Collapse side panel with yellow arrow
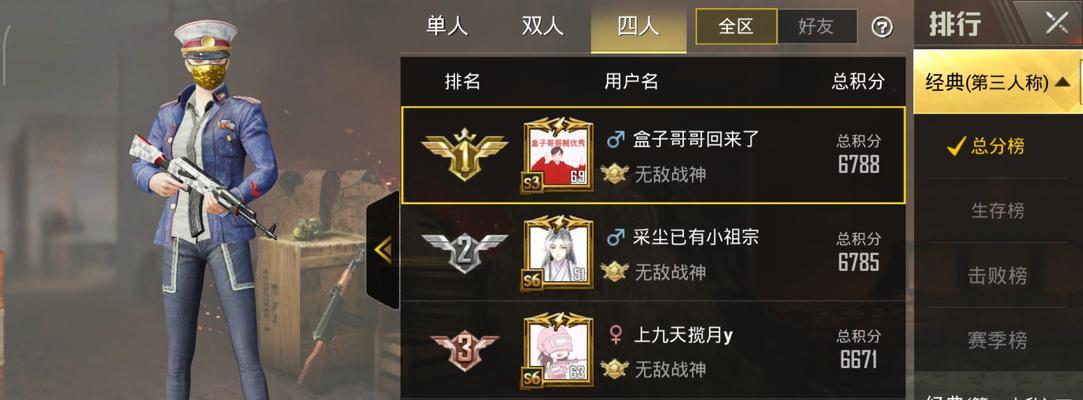This screenshot has height=400, width=1083. pyautogui.click(x=383, y=250)
